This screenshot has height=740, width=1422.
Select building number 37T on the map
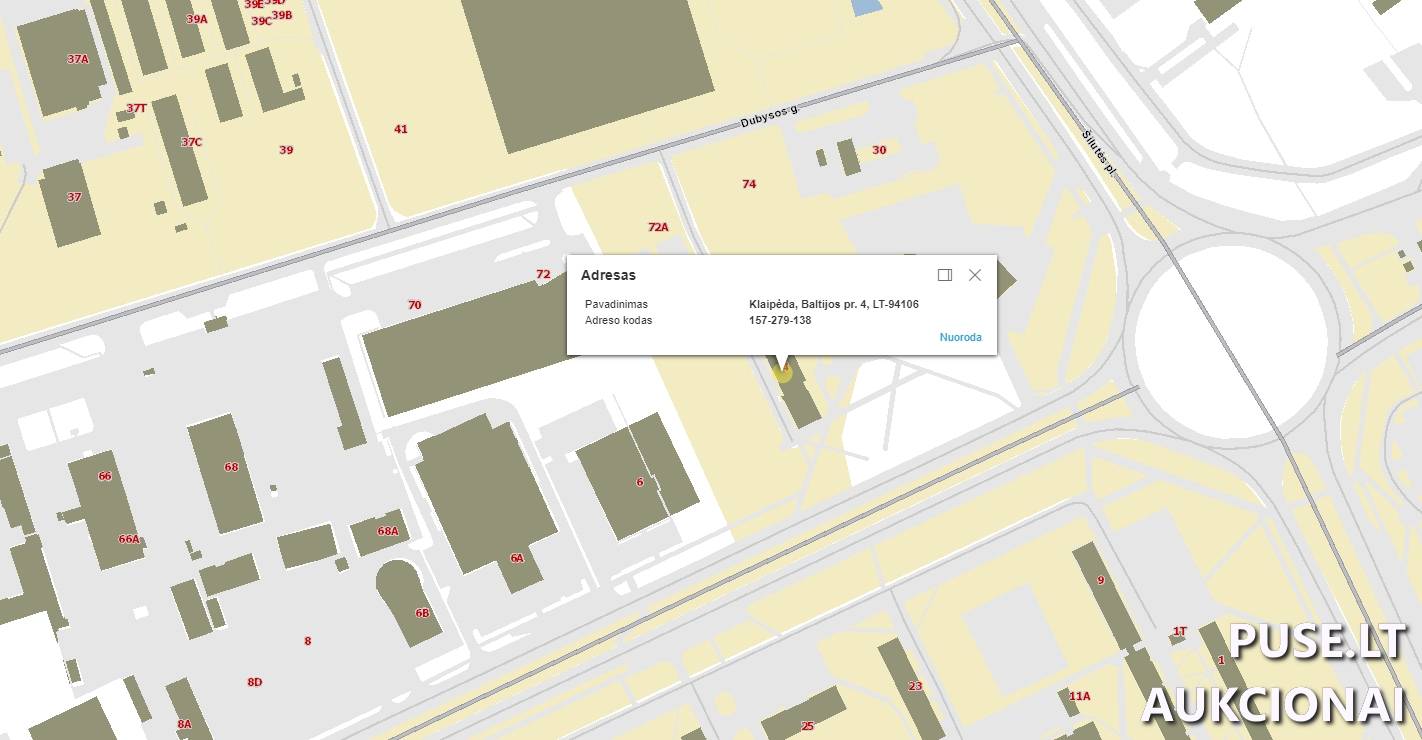click(137, 108)
